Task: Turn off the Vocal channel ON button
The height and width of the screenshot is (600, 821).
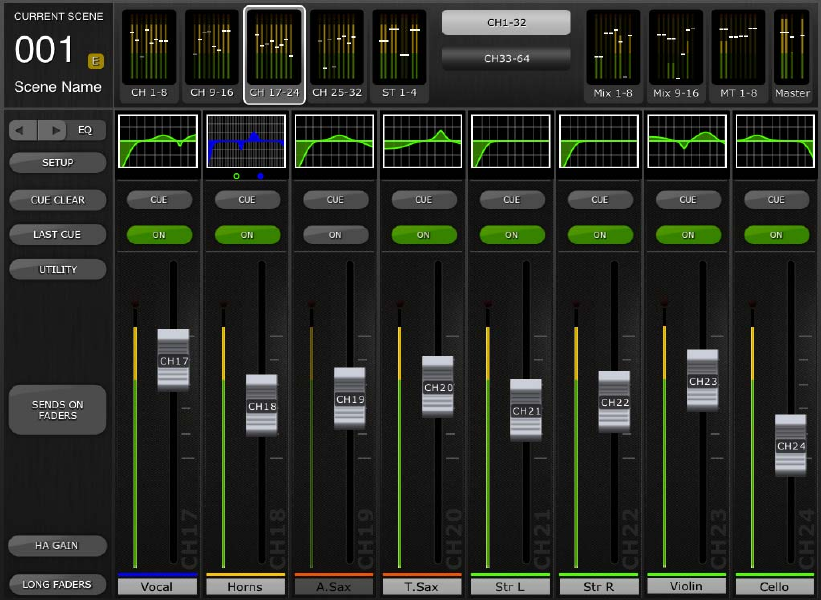Action: tap(159, 235)
